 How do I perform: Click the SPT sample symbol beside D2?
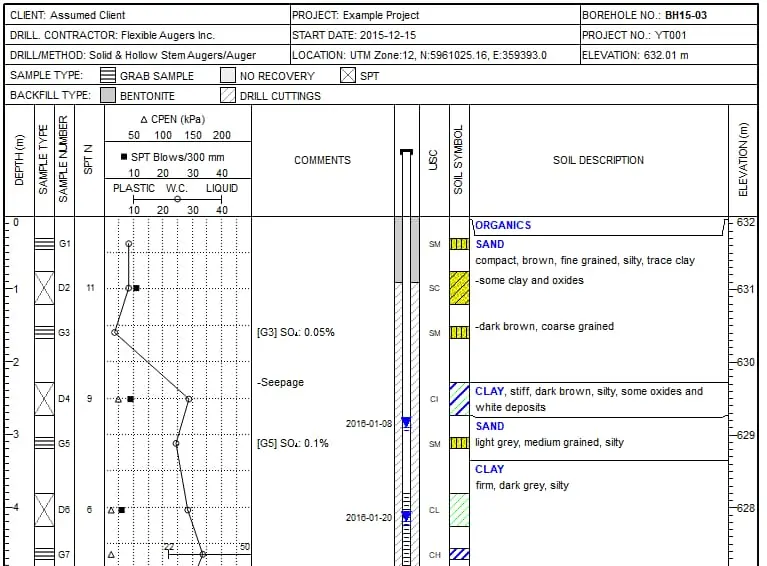[x=45, y=288]
